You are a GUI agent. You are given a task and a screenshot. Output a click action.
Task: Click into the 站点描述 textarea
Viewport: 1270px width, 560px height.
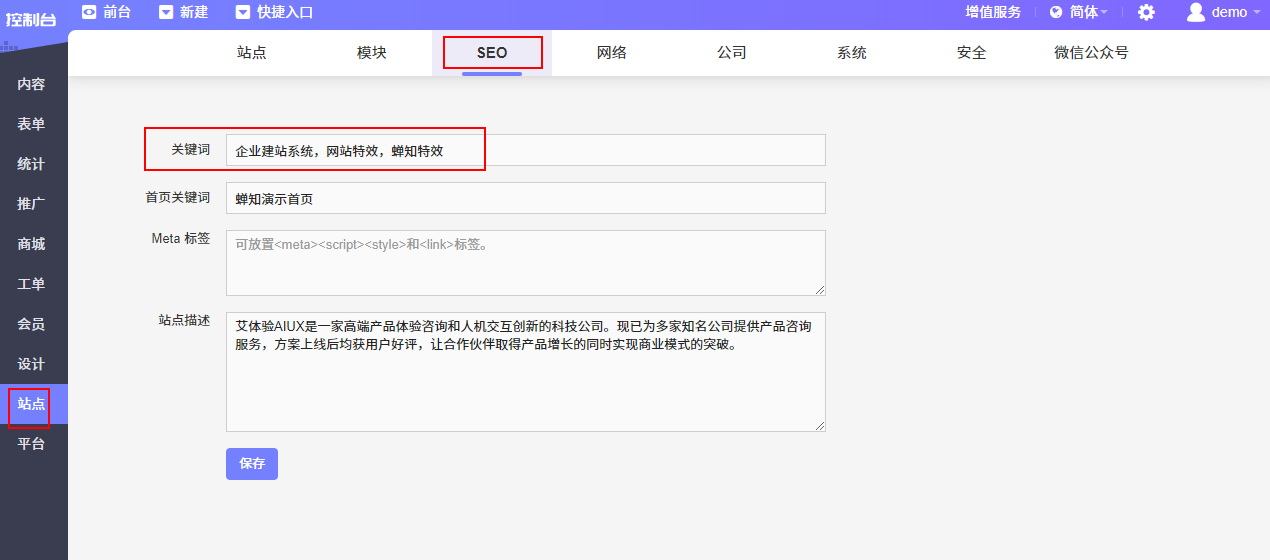tap(526, 372)
